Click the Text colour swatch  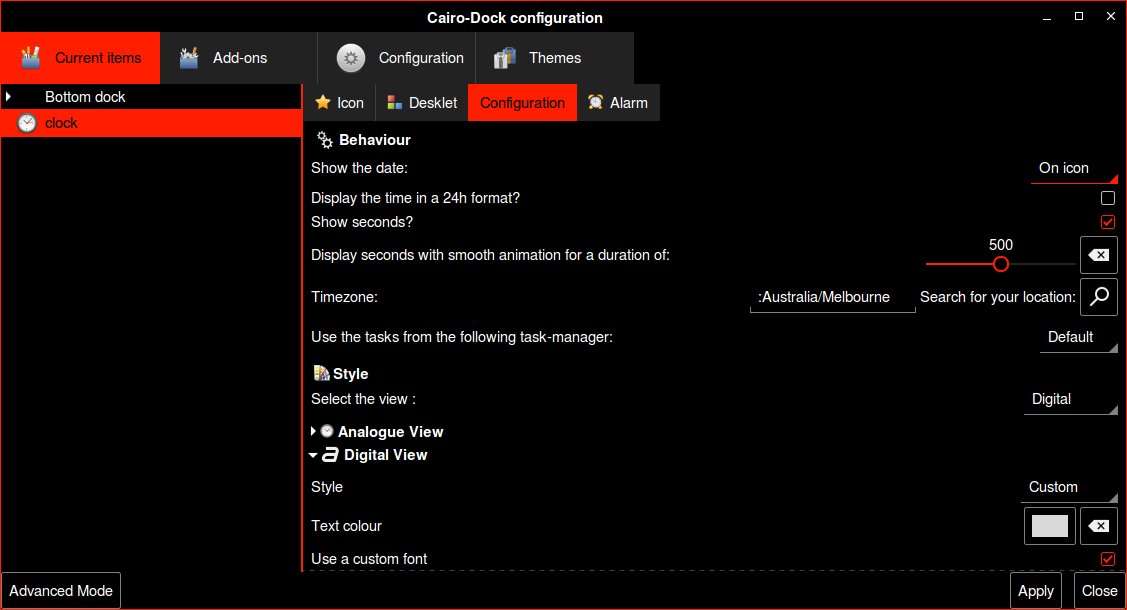[1050, 526]
